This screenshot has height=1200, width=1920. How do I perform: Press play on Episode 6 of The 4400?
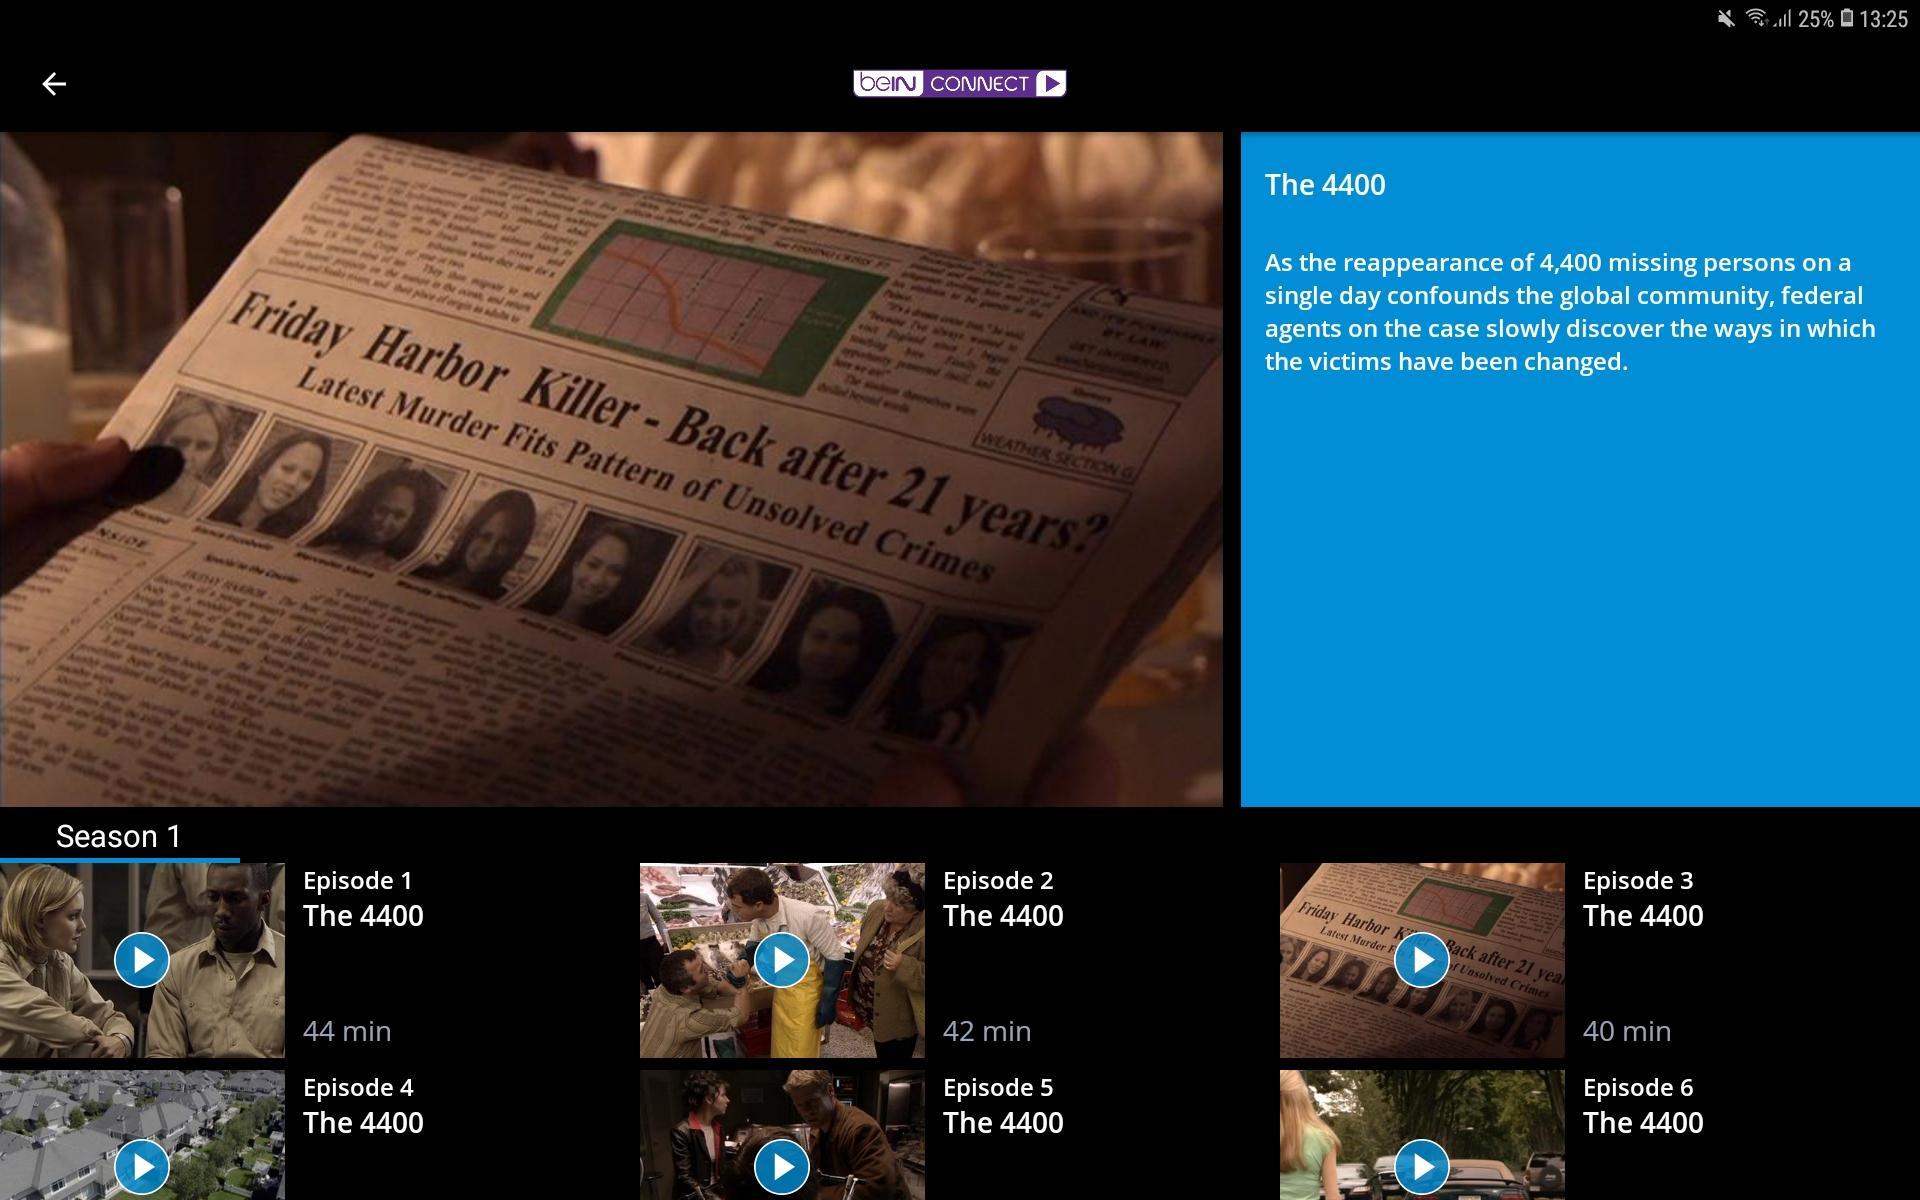(1422, 1164)
